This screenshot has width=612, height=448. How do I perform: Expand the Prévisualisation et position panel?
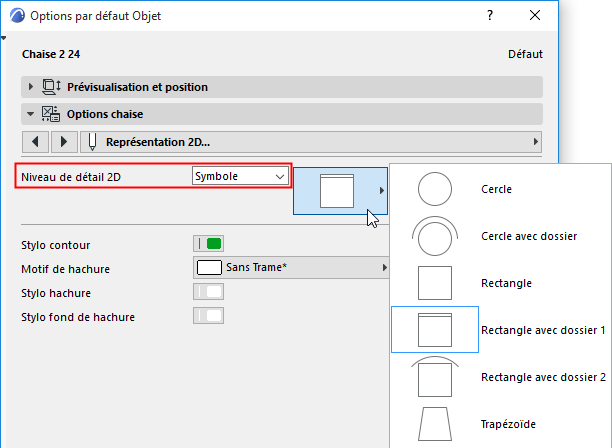[32, 87]
